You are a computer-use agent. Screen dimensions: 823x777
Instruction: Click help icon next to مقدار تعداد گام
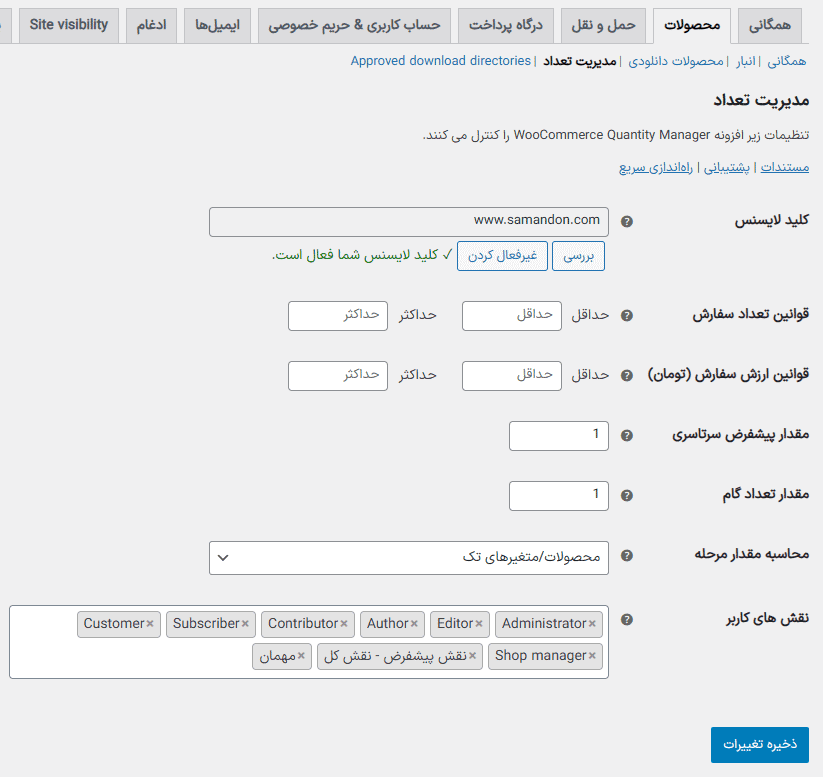(x=626, y=495)
